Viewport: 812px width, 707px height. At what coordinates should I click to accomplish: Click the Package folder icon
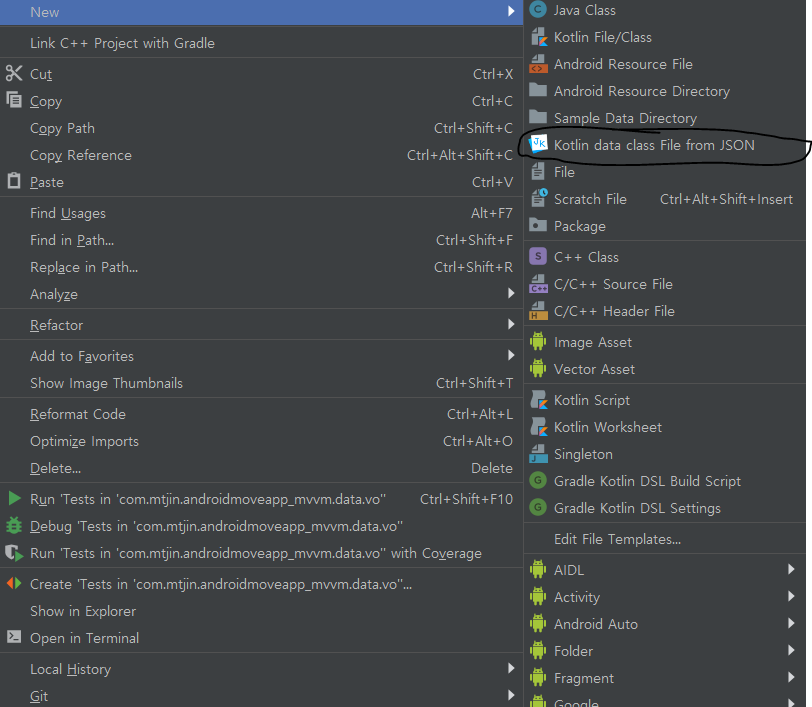point(538,225)
